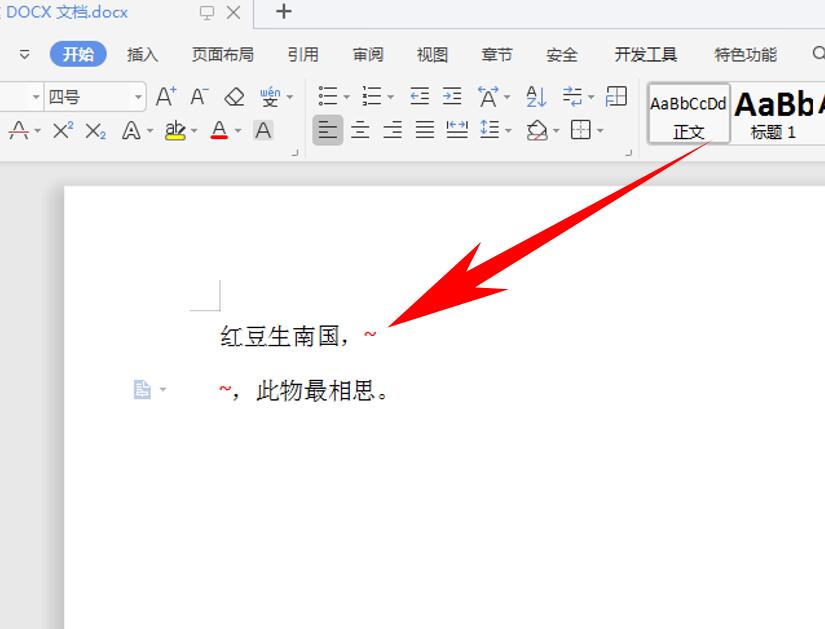Open the 插入 tab

click(143, 54)
